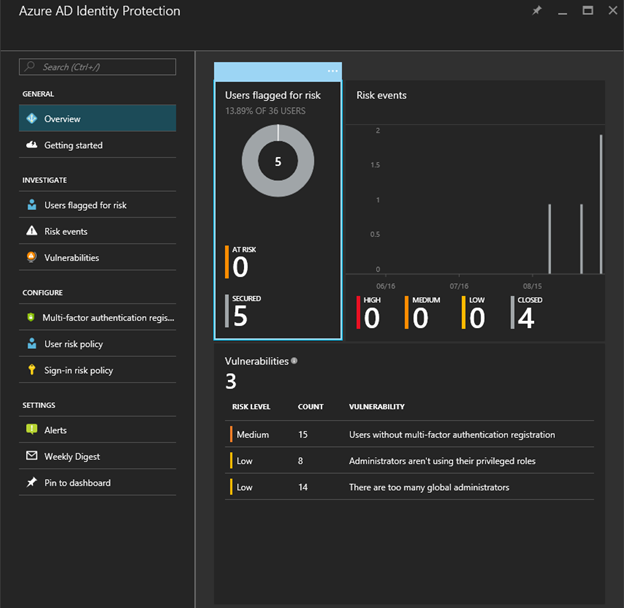The height and width of the screenshot is (608, 624).
Task: Click the Vulnerabilities icon in sidebar
Action: (x=30, y=257)
